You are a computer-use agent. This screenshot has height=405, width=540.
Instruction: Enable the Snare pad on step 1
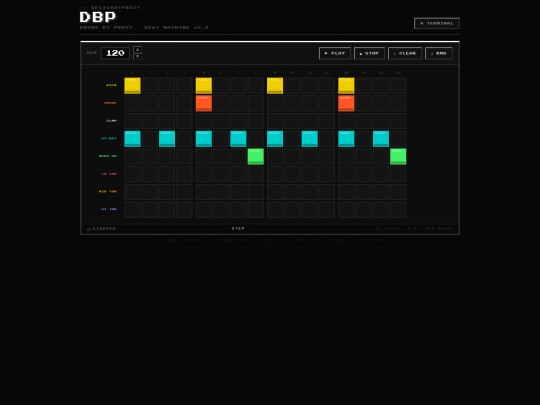point(133,103)
